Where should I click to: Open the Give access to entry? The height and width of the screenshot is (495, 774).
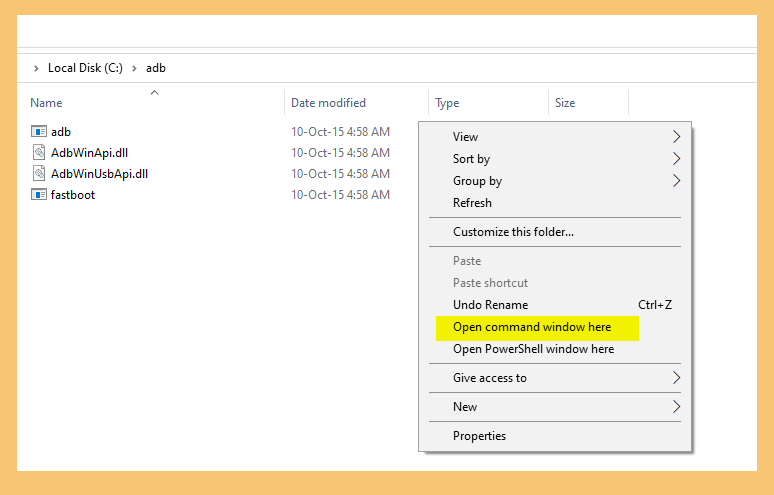(x=555, y=378)
